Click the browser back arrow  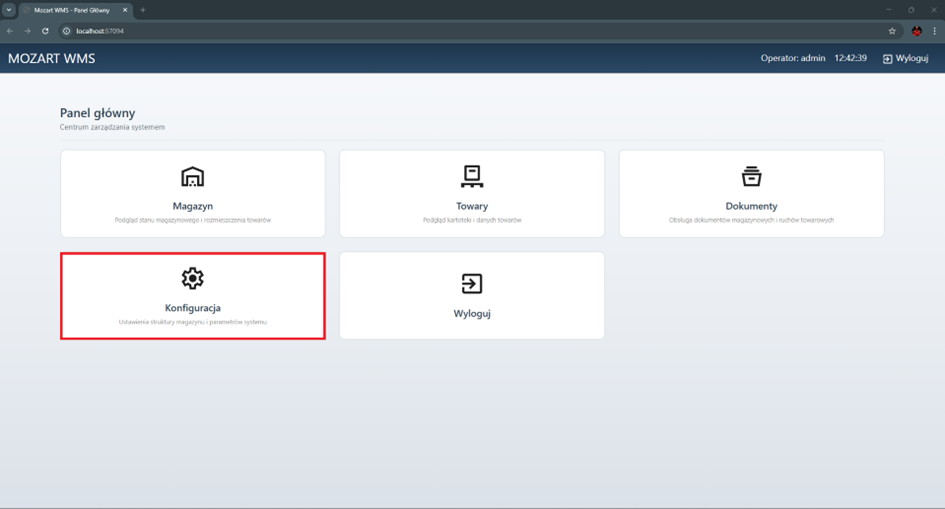(x=10, y=31)
